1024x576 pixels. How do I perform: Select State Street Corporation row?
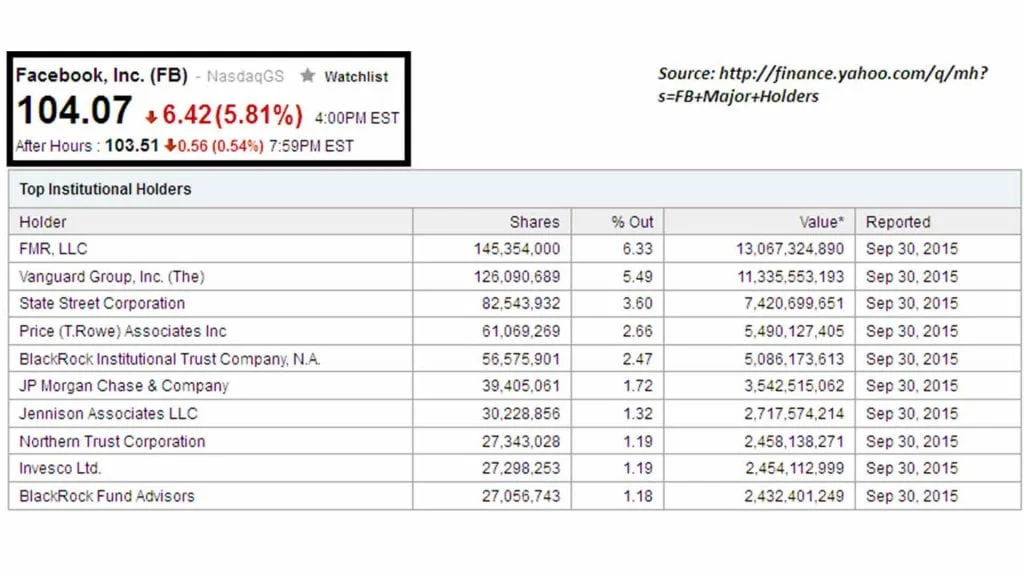click(x=102, y=303)
